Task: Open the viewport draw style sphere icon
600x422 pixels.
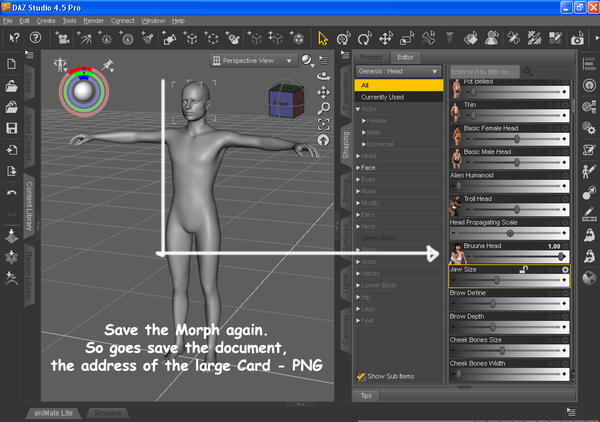Action: click(x=307, y=60)
